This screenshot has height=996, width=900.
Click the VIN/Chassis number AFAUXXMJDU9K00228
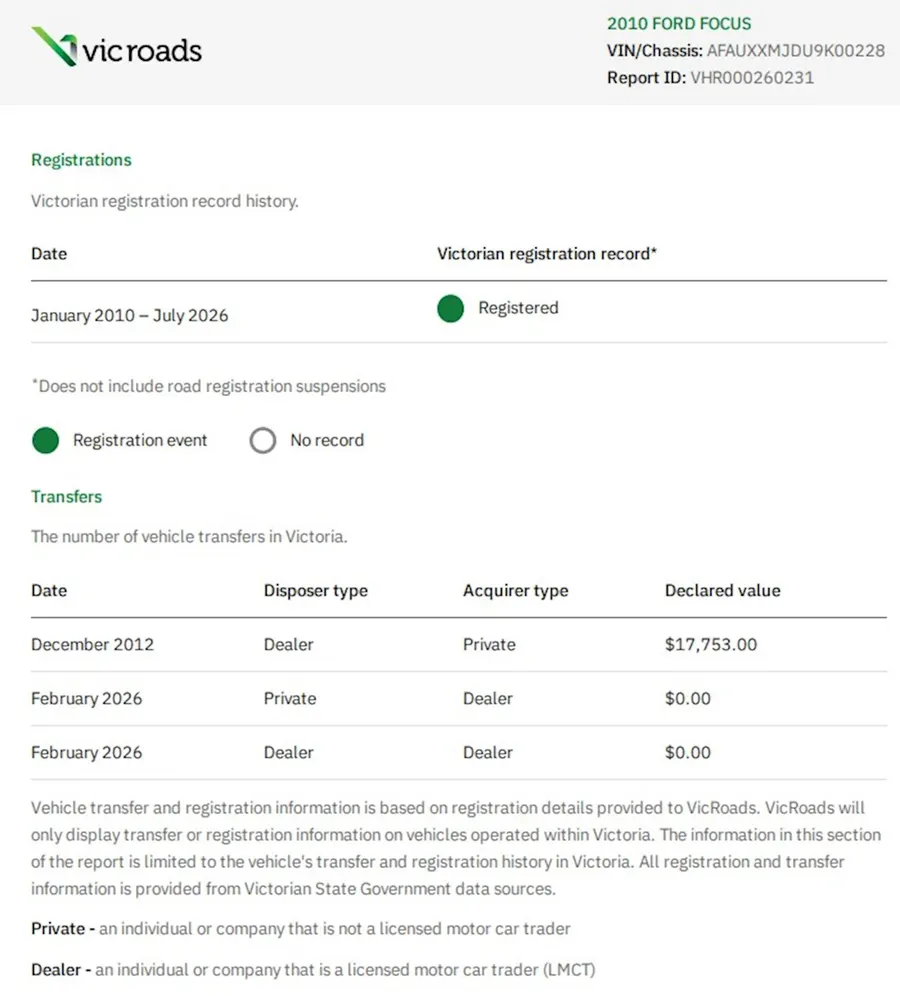[796, 51]
